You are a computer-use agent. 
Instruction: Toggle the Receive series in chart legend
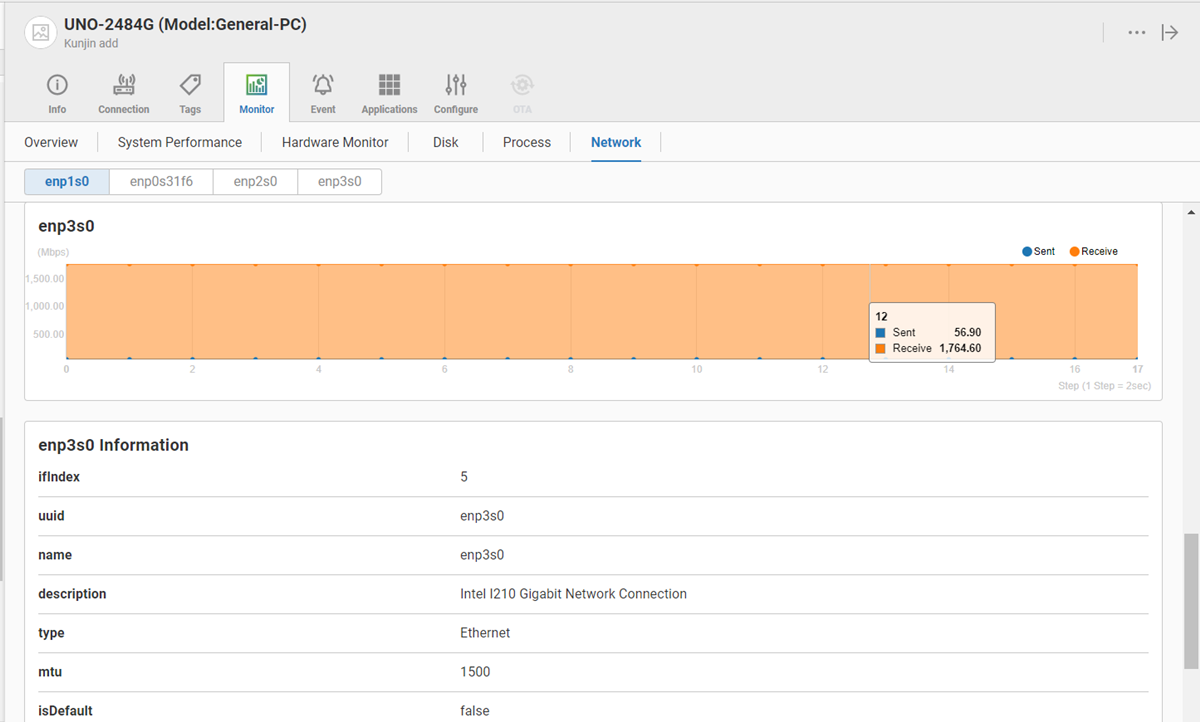(1093, 252)
